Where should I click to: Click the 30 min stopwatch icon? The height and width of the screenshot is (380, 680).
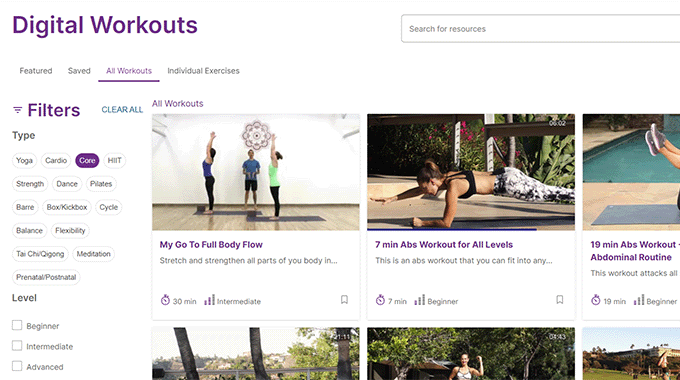coord(165,300)
